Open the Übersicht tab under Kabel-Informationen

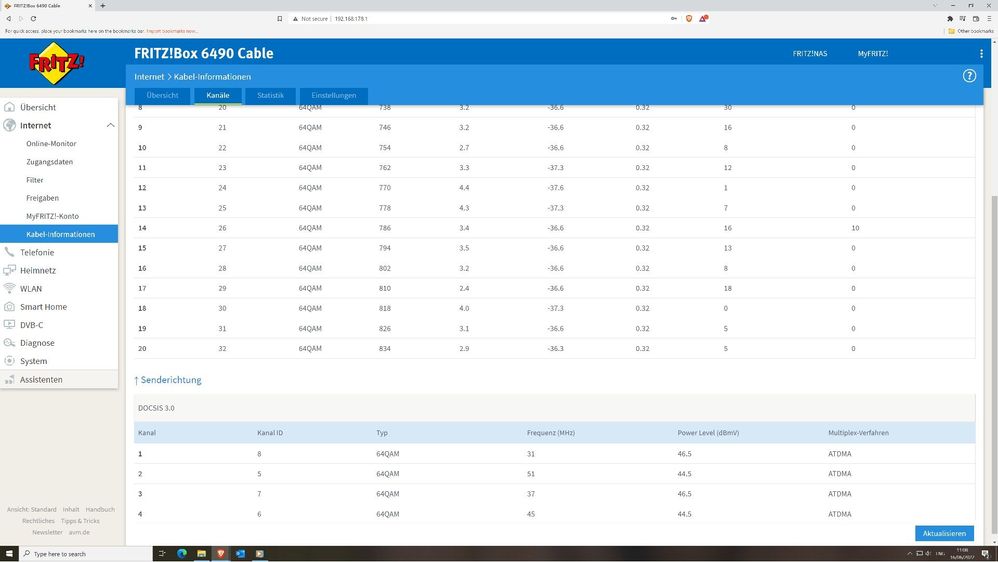162,96
